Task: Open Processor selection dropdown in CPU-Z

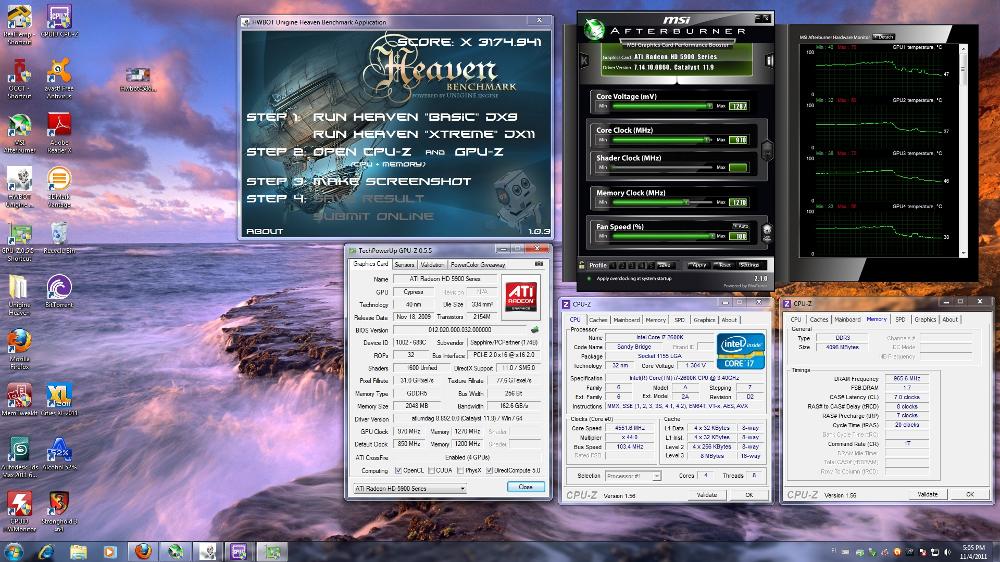Action: click(x=633, y=476)
